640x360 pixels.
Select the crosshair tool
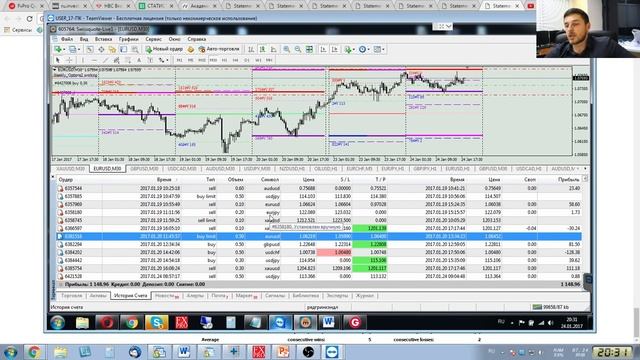pyautogui.click(x=69, y=60)
